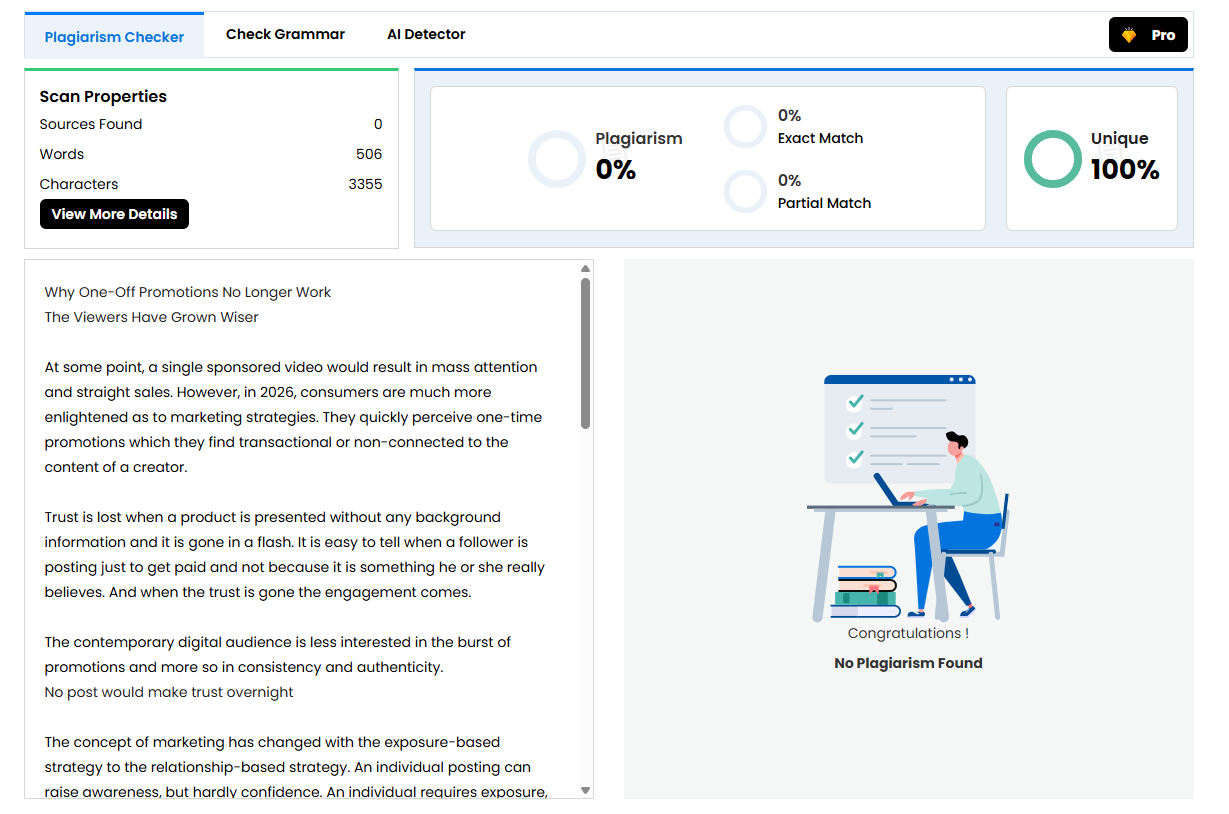
Task: Click the Words label in Scan Properties
Action: pos(62,154)
